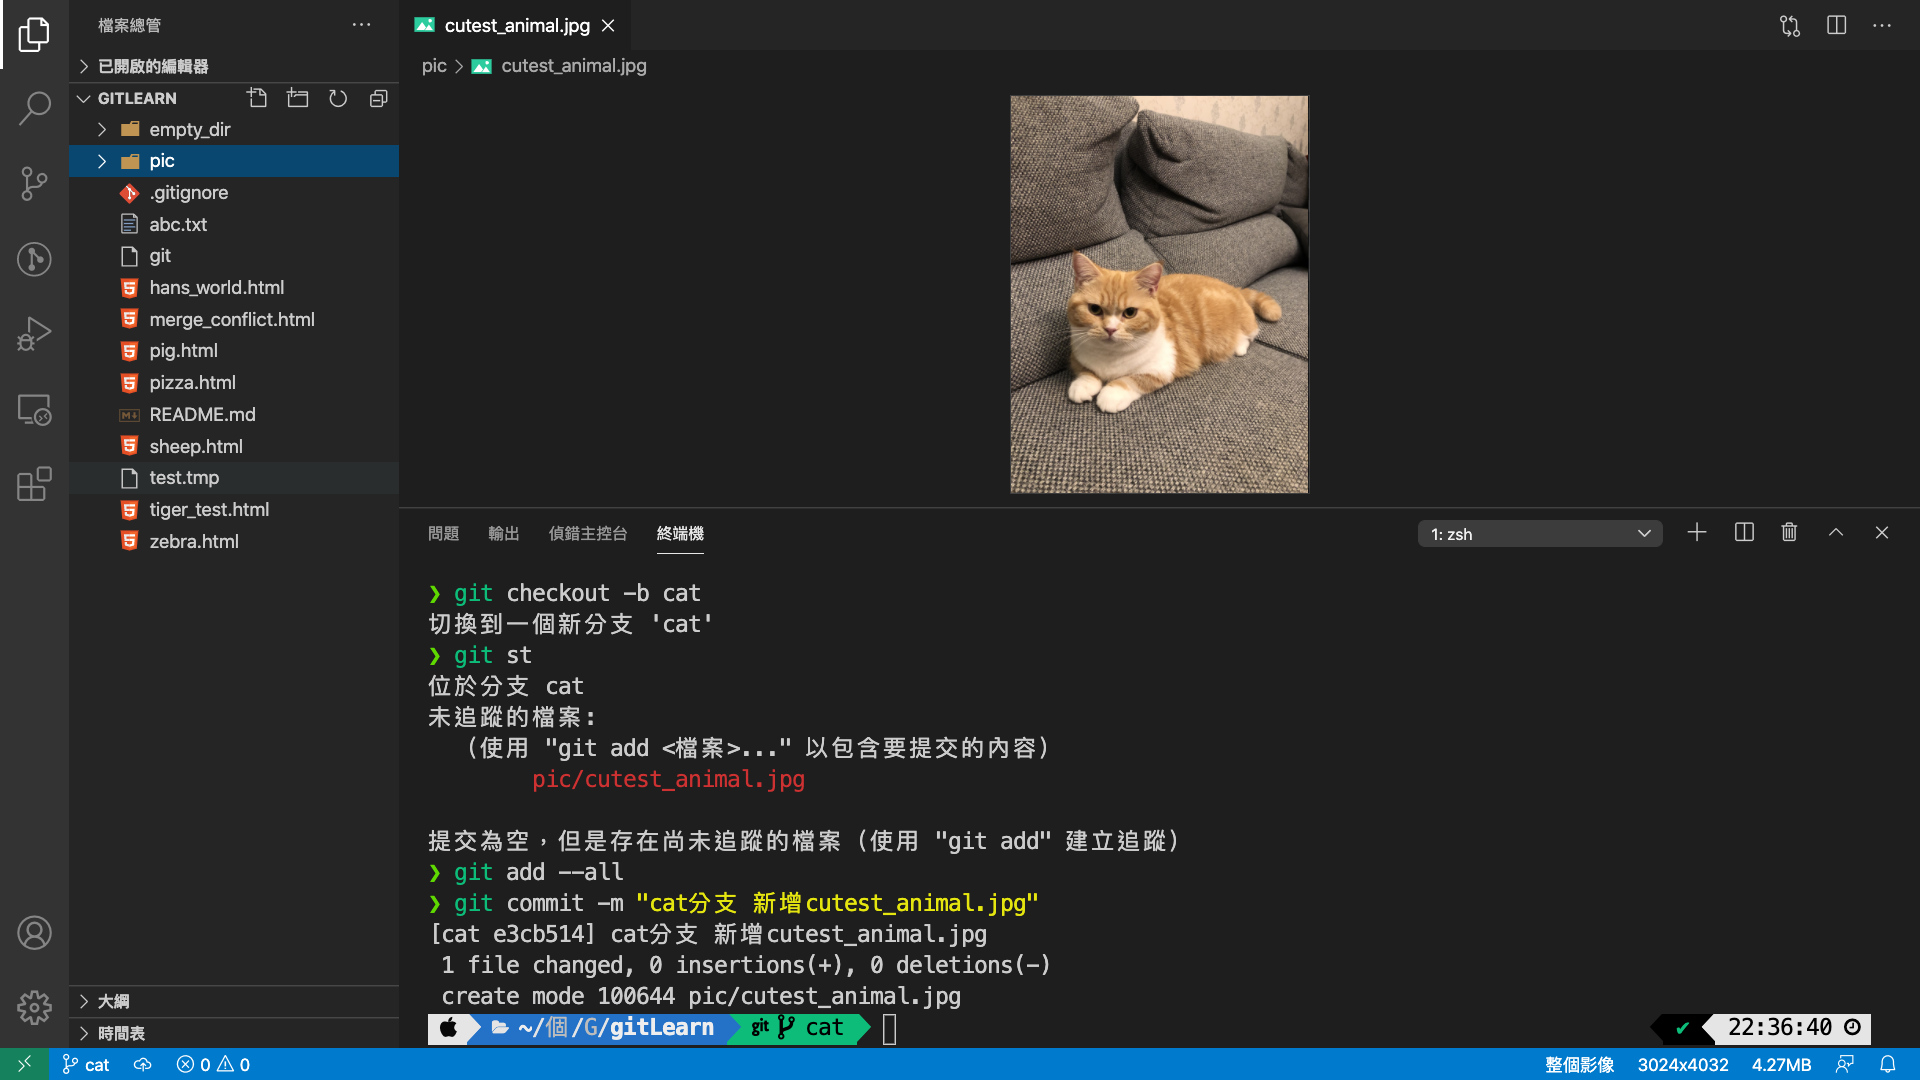Open the Remote Explorer view
Image resolution: width=1920 pixels, height=1080 pixels.
click(34, 409)
